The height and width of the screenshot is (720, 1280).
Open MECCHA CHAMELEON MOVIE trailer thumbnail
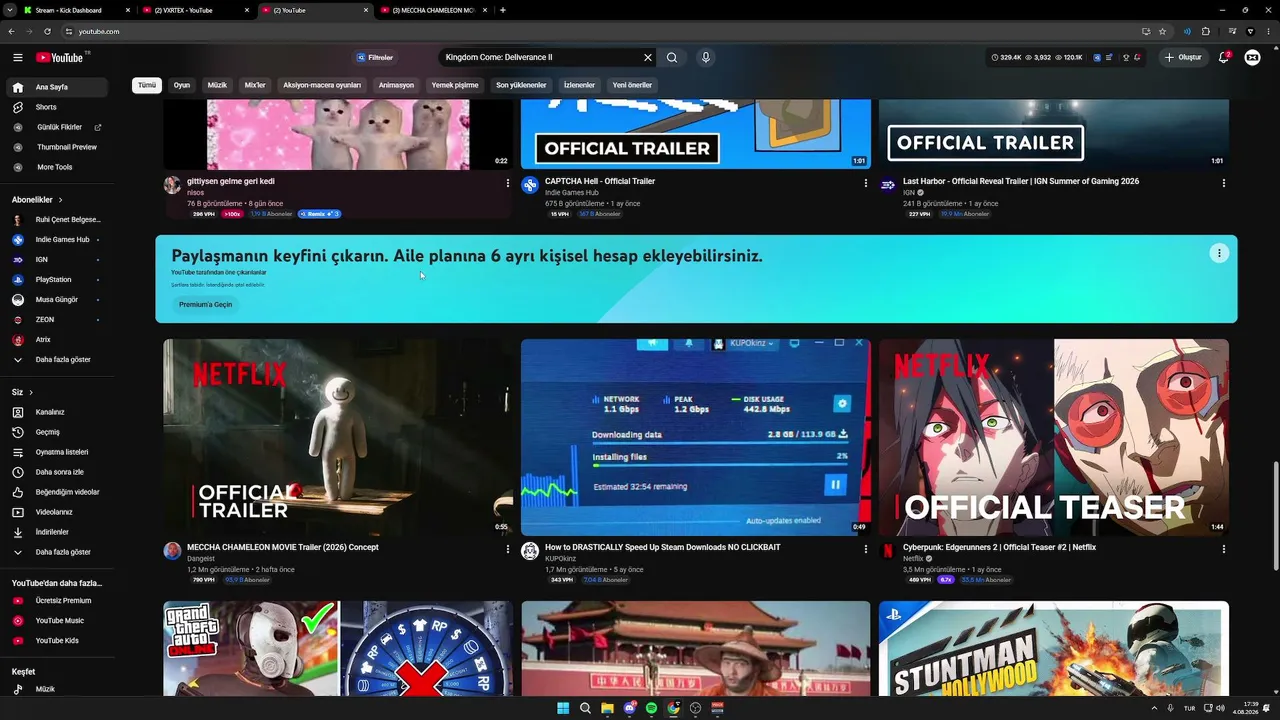(338, 437)
